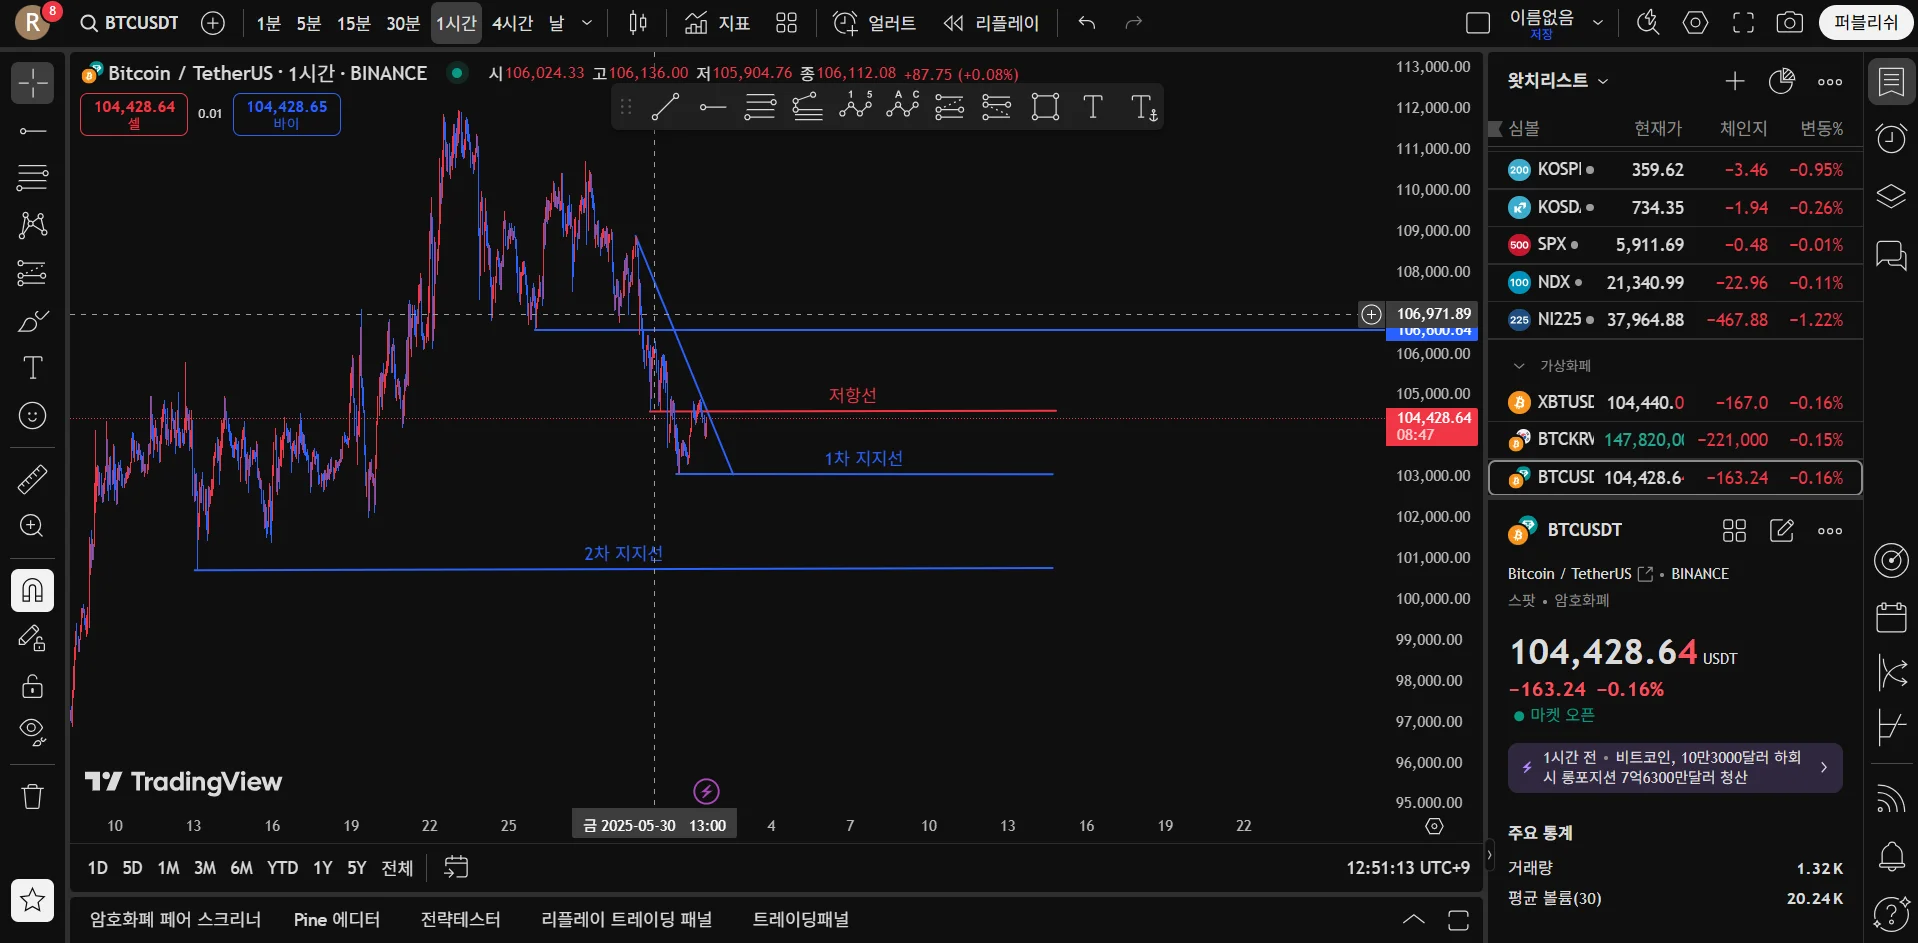Viewport: 1918px width, 943px height.
Task: Collapse the 가상화폐 watchlist section
Action: click(1519, 366)
